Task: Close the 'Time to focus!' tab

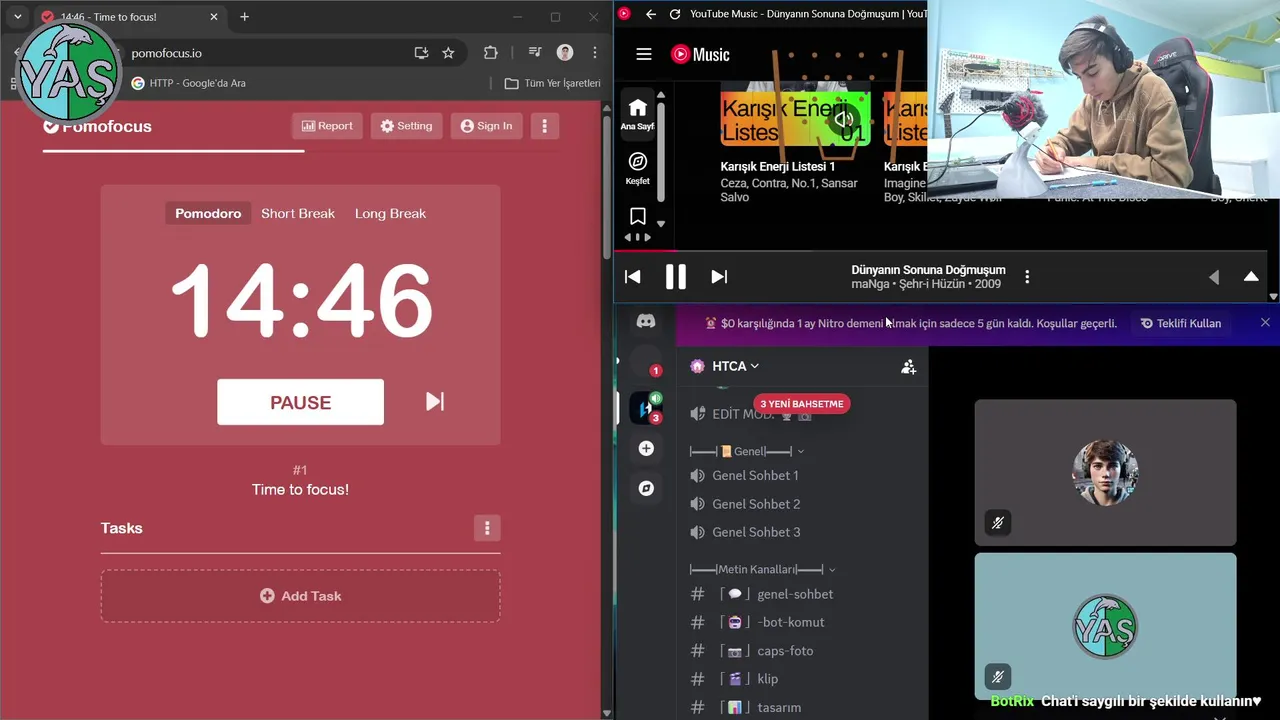Action: (214, 17)
